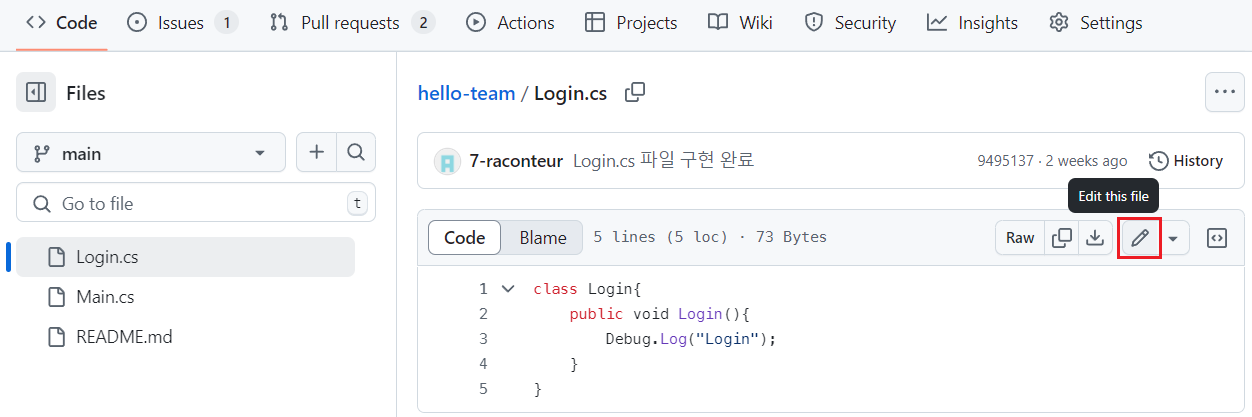Select Main.cs in the file tree
The image size is (1252, 417).
coord(185,297)
